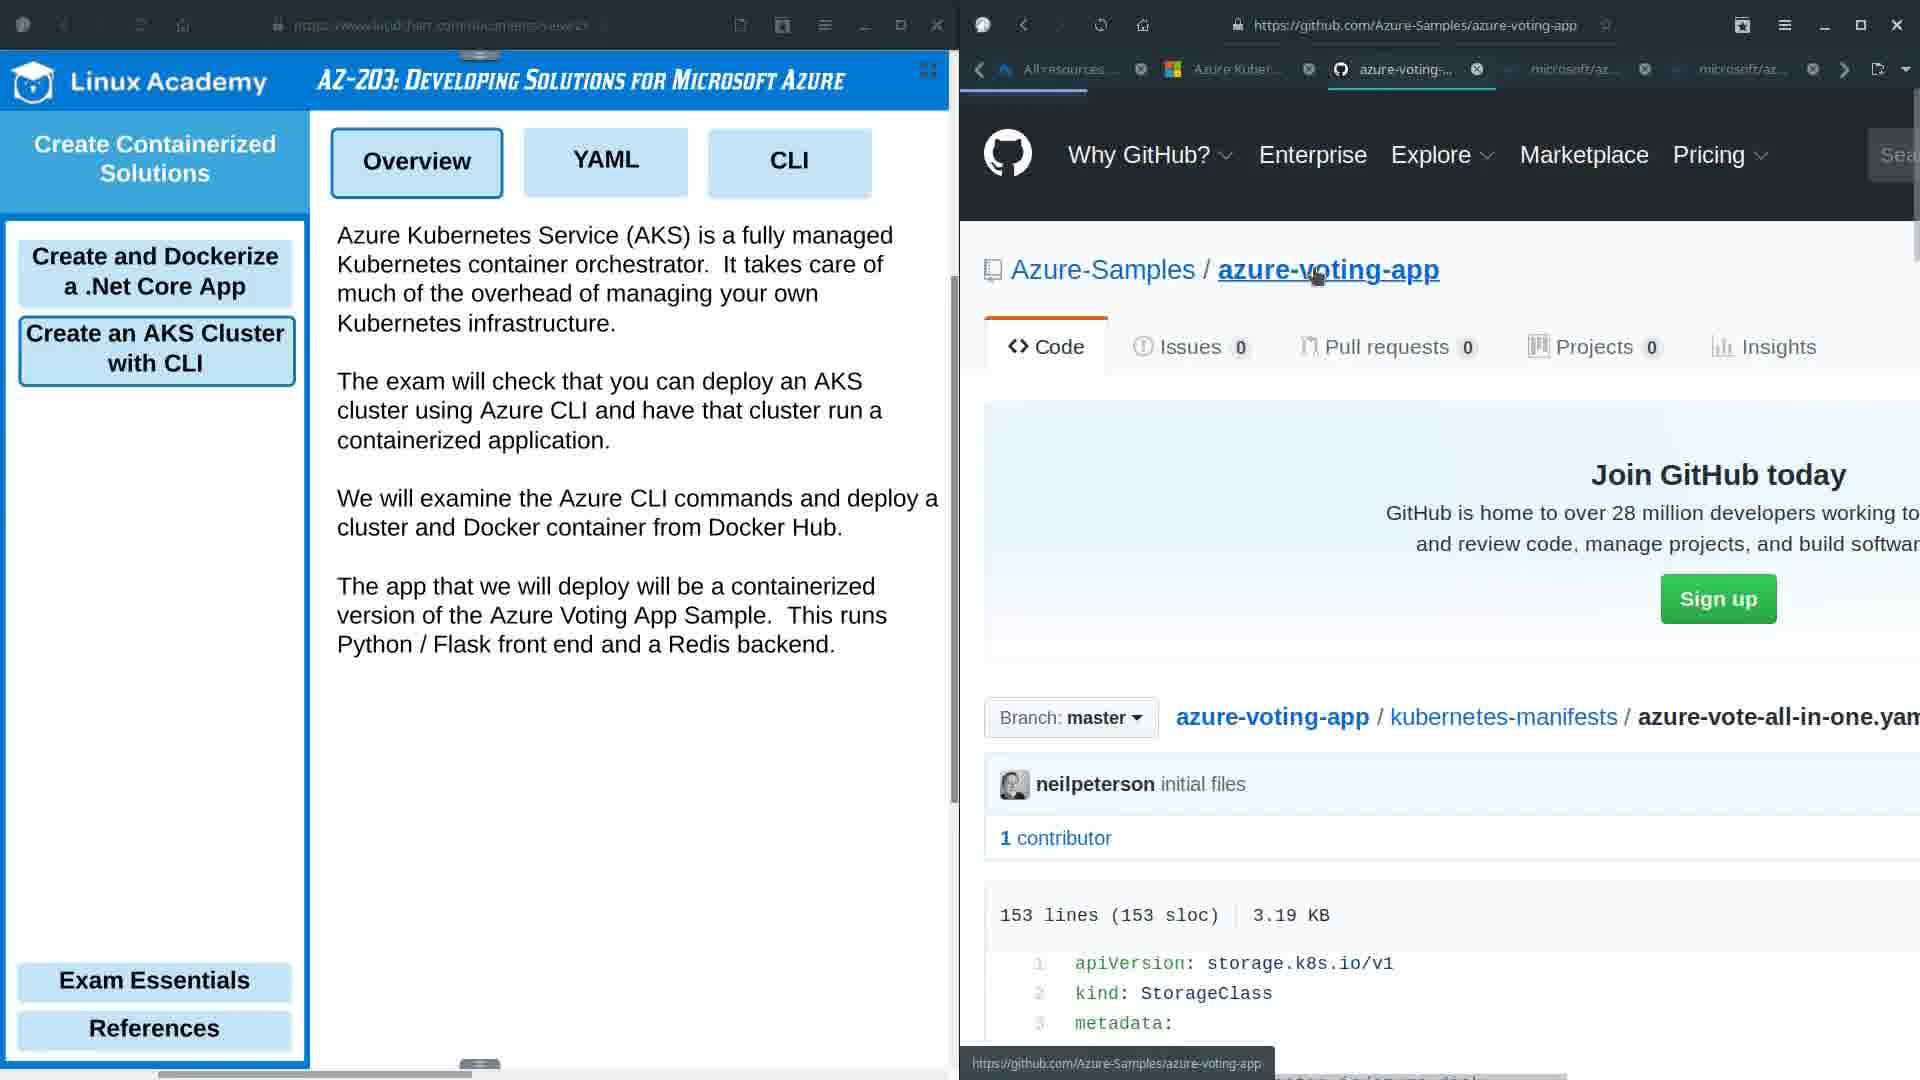Click home icon in GitHub browser
This screenshot has width=1920, height=1080.
(x=1143, y=25)
